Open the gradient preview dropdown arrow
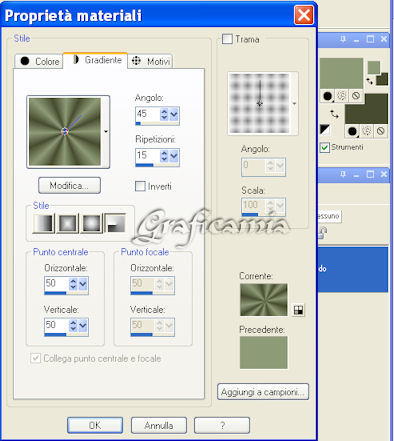Viewport: 394px width, 441px height. coord(106,131)
